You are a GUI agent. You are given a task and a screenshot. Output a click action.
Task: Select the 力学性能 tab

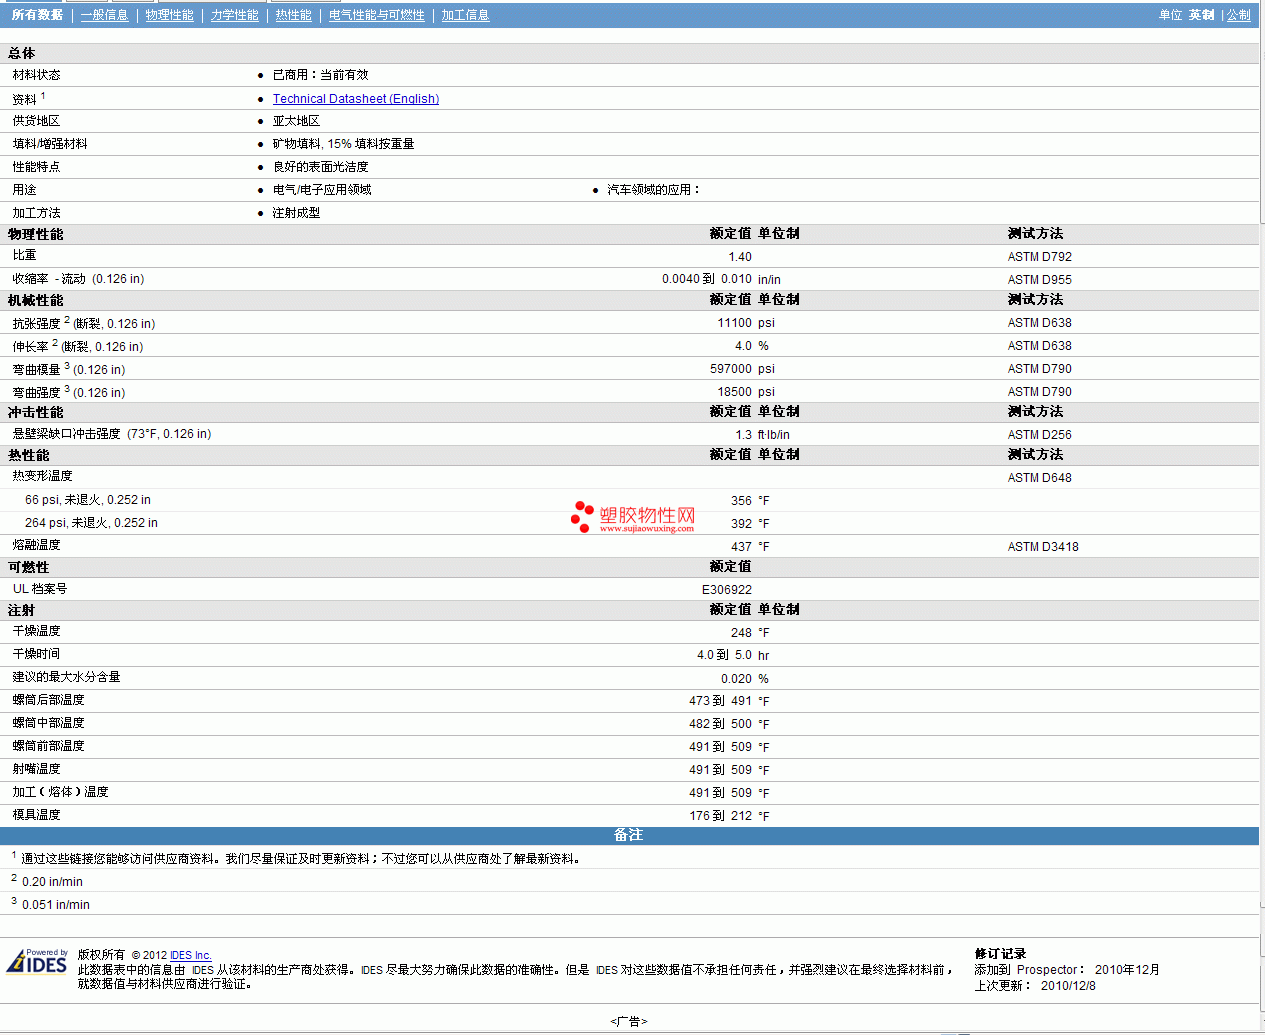[x=235, y=15]
